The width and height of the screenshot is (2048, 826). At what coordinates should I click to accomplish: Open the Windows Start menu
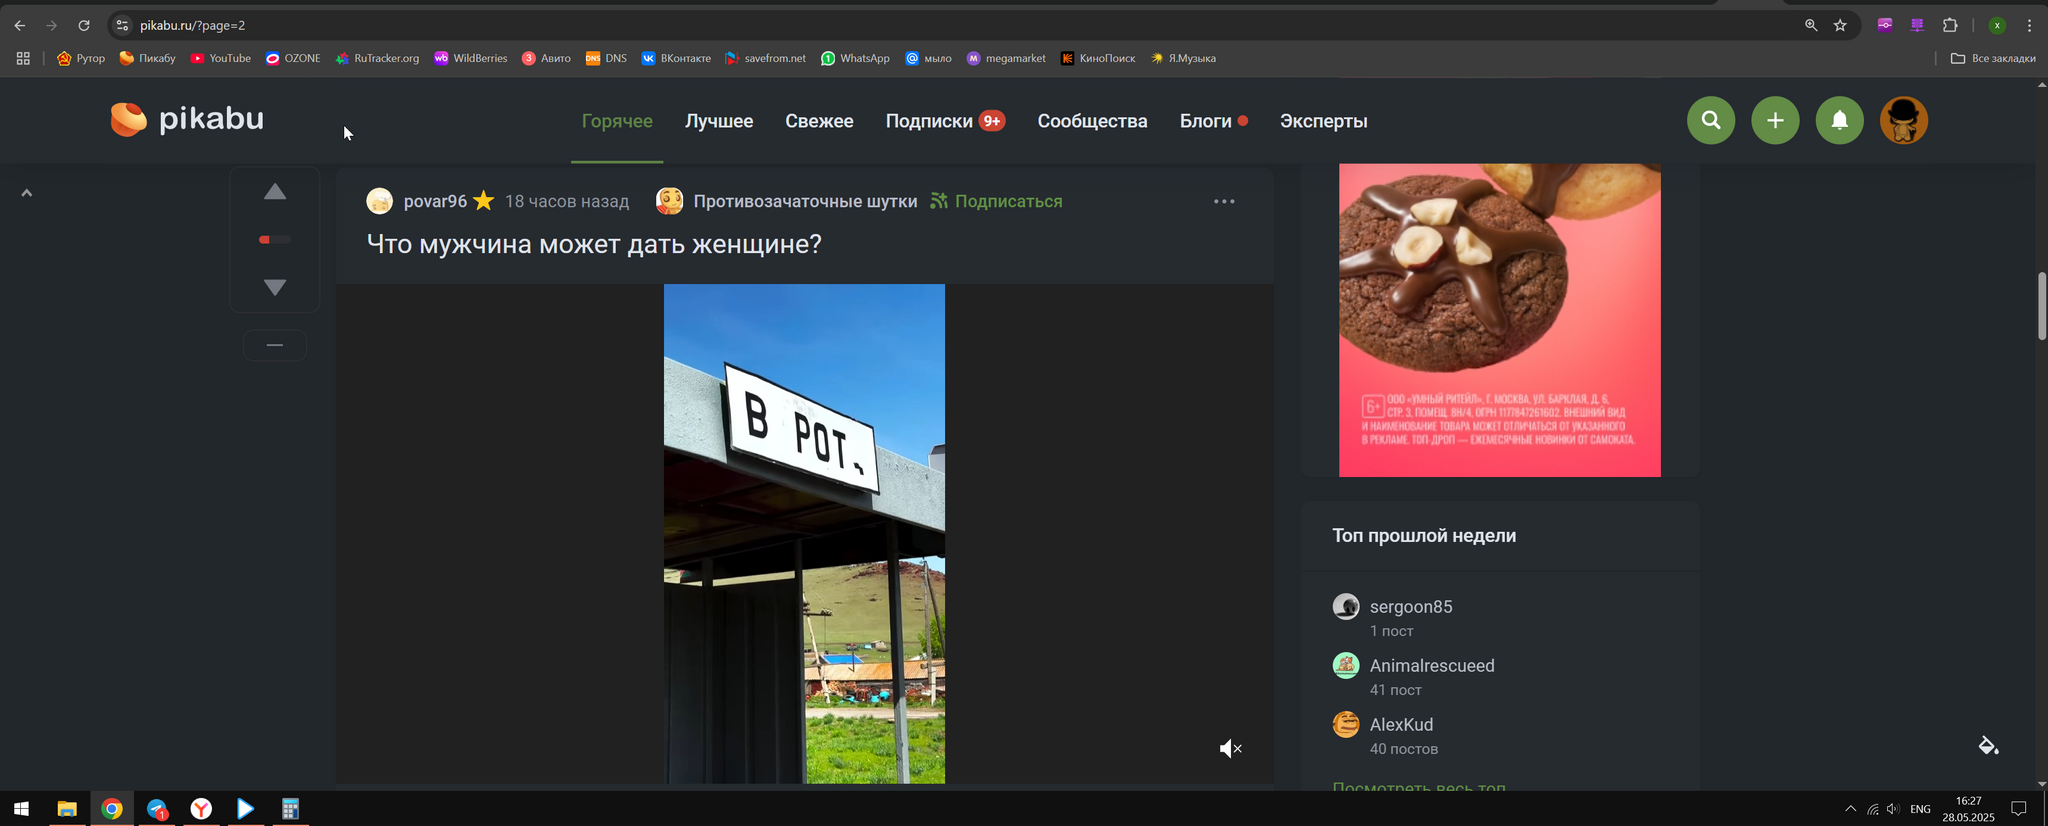pos(20,809)
